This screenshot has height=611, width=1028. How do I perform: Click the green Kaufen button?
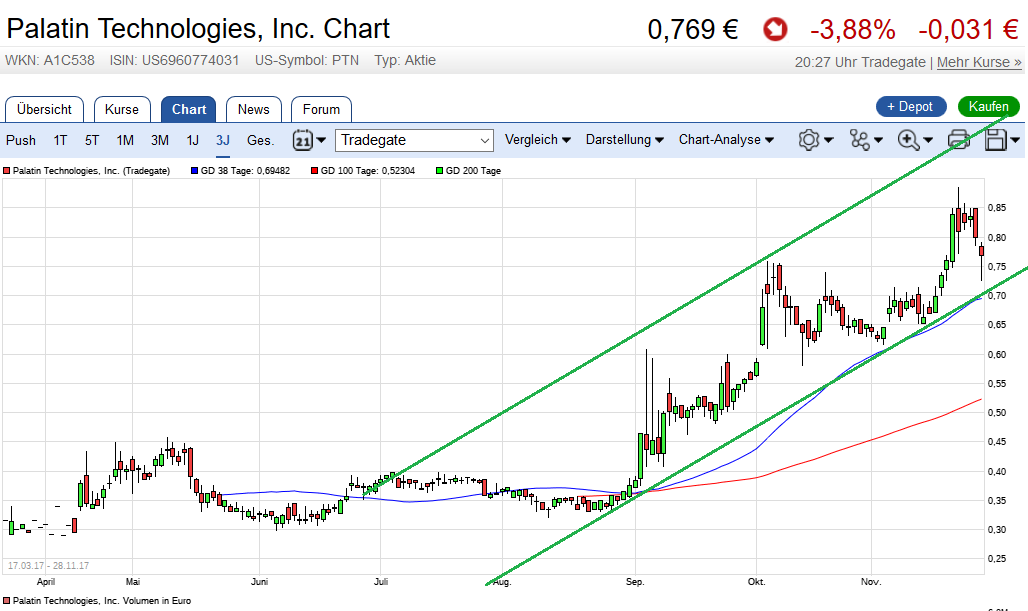(988, 106)
